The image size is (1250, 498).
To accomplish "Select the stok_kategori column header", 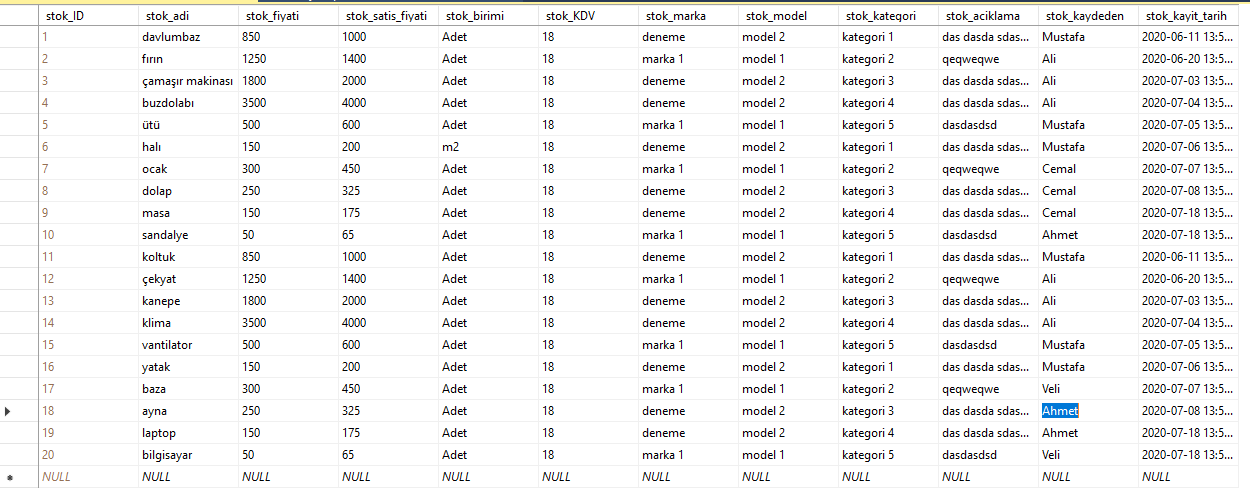I will click(888, 16).
